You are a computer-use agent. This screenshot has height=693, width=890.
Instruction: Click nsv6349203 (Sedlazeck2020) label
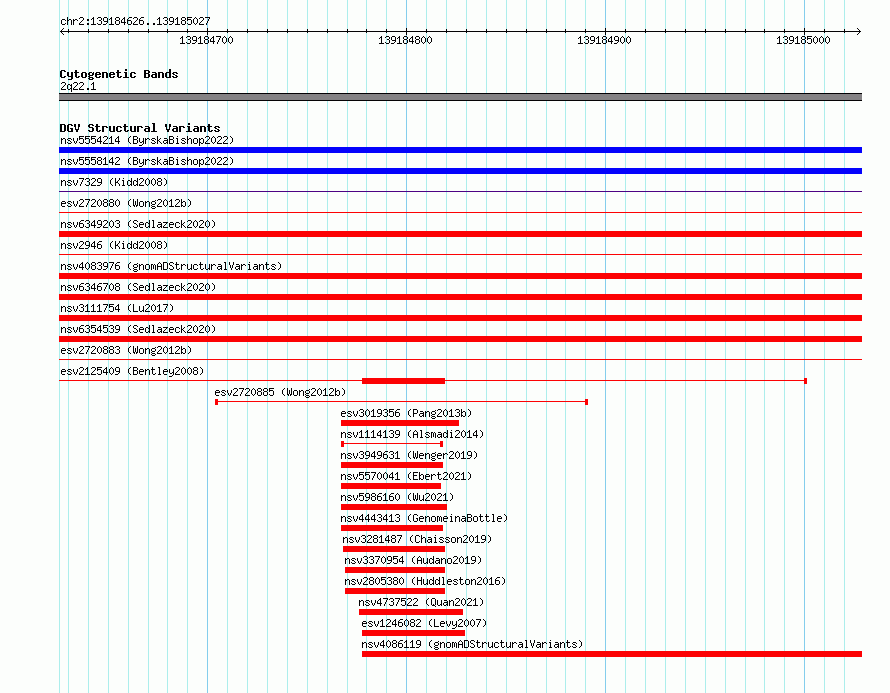(138, 224)
